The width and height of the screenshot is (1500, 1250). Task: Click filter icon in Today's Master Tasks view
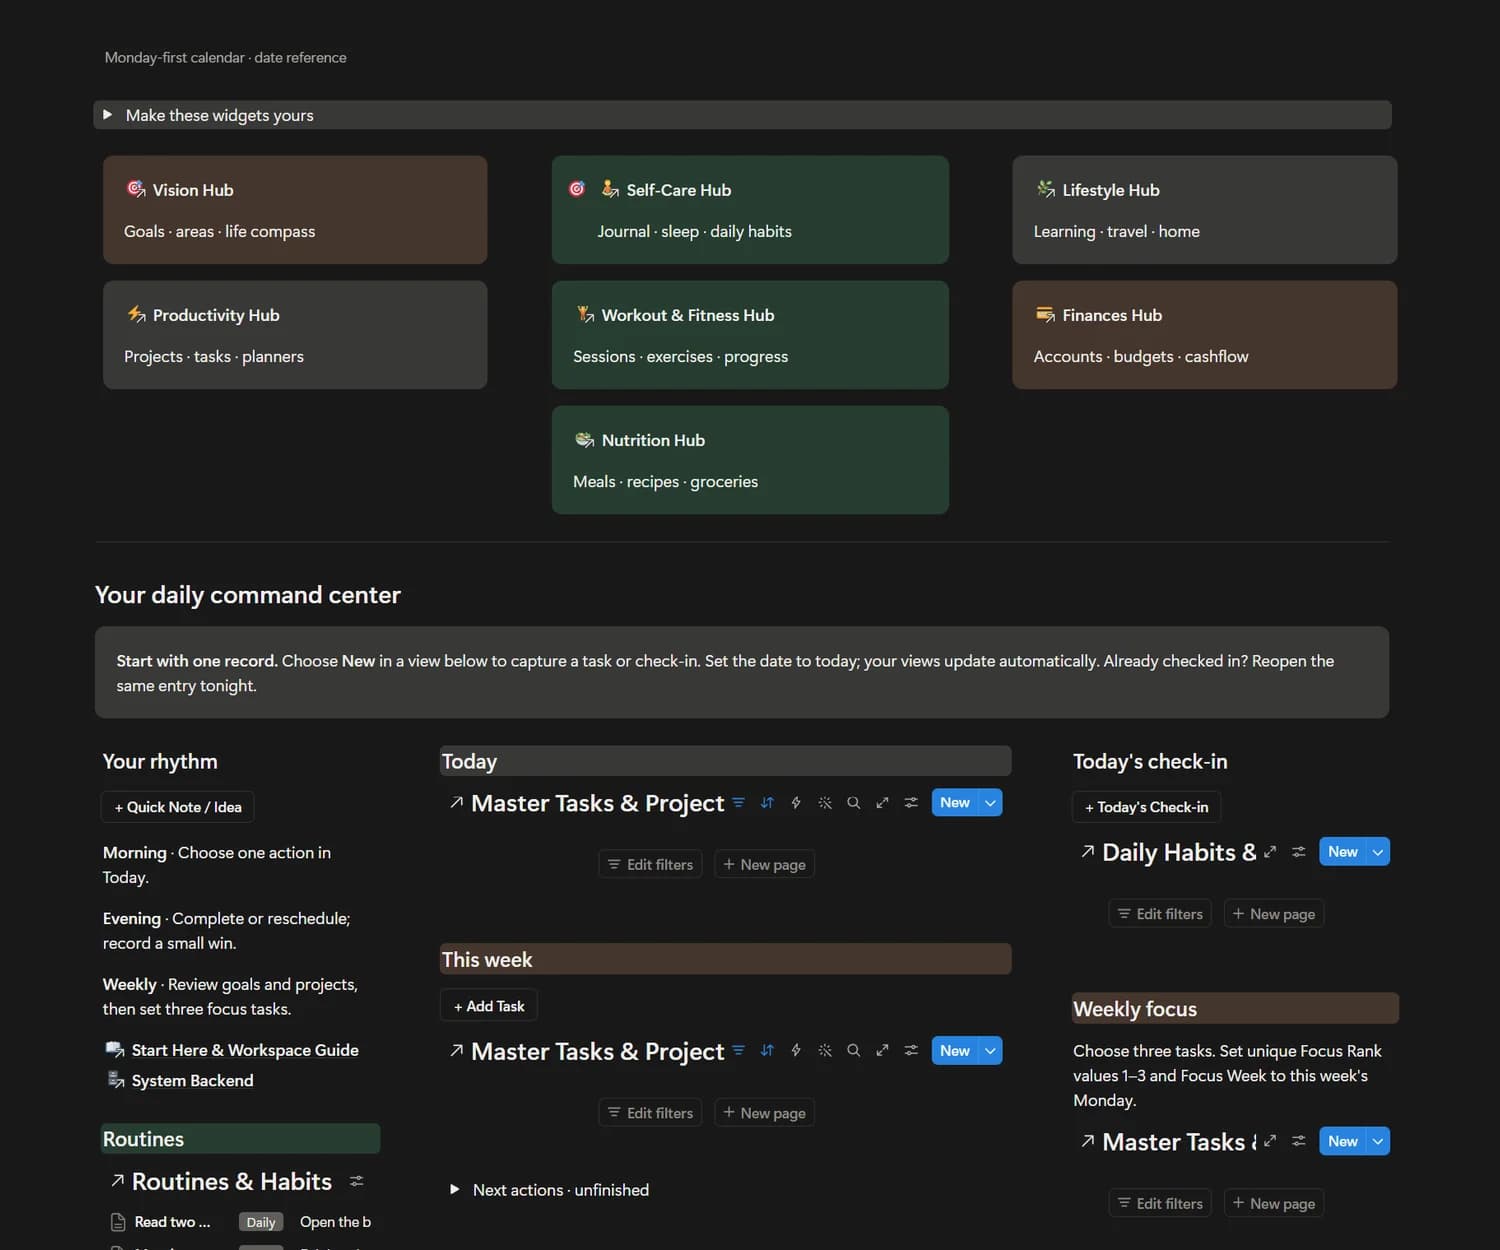(x=738, y=802)
